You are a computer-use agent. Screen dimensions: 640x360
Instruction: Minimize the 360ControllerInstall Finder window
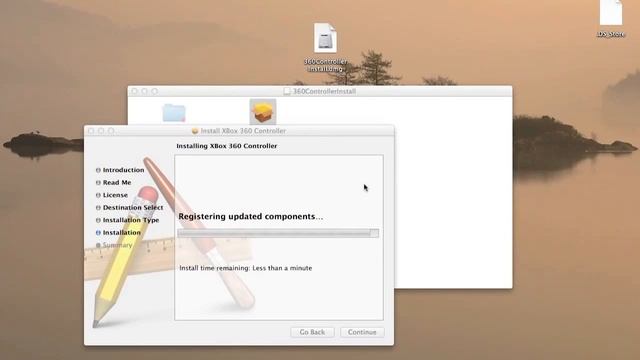point(144,91)
